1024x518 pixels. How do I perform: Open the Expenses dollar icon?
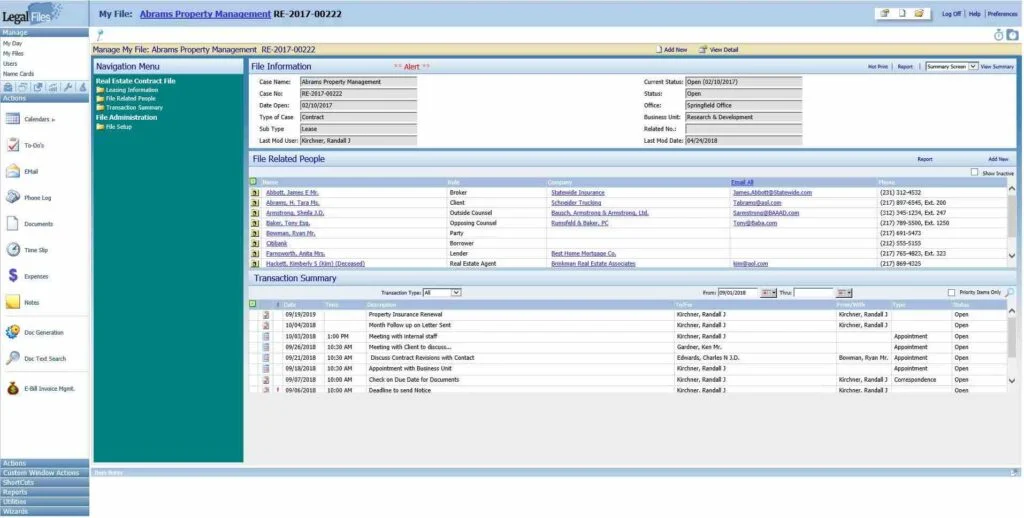[12, 276]
